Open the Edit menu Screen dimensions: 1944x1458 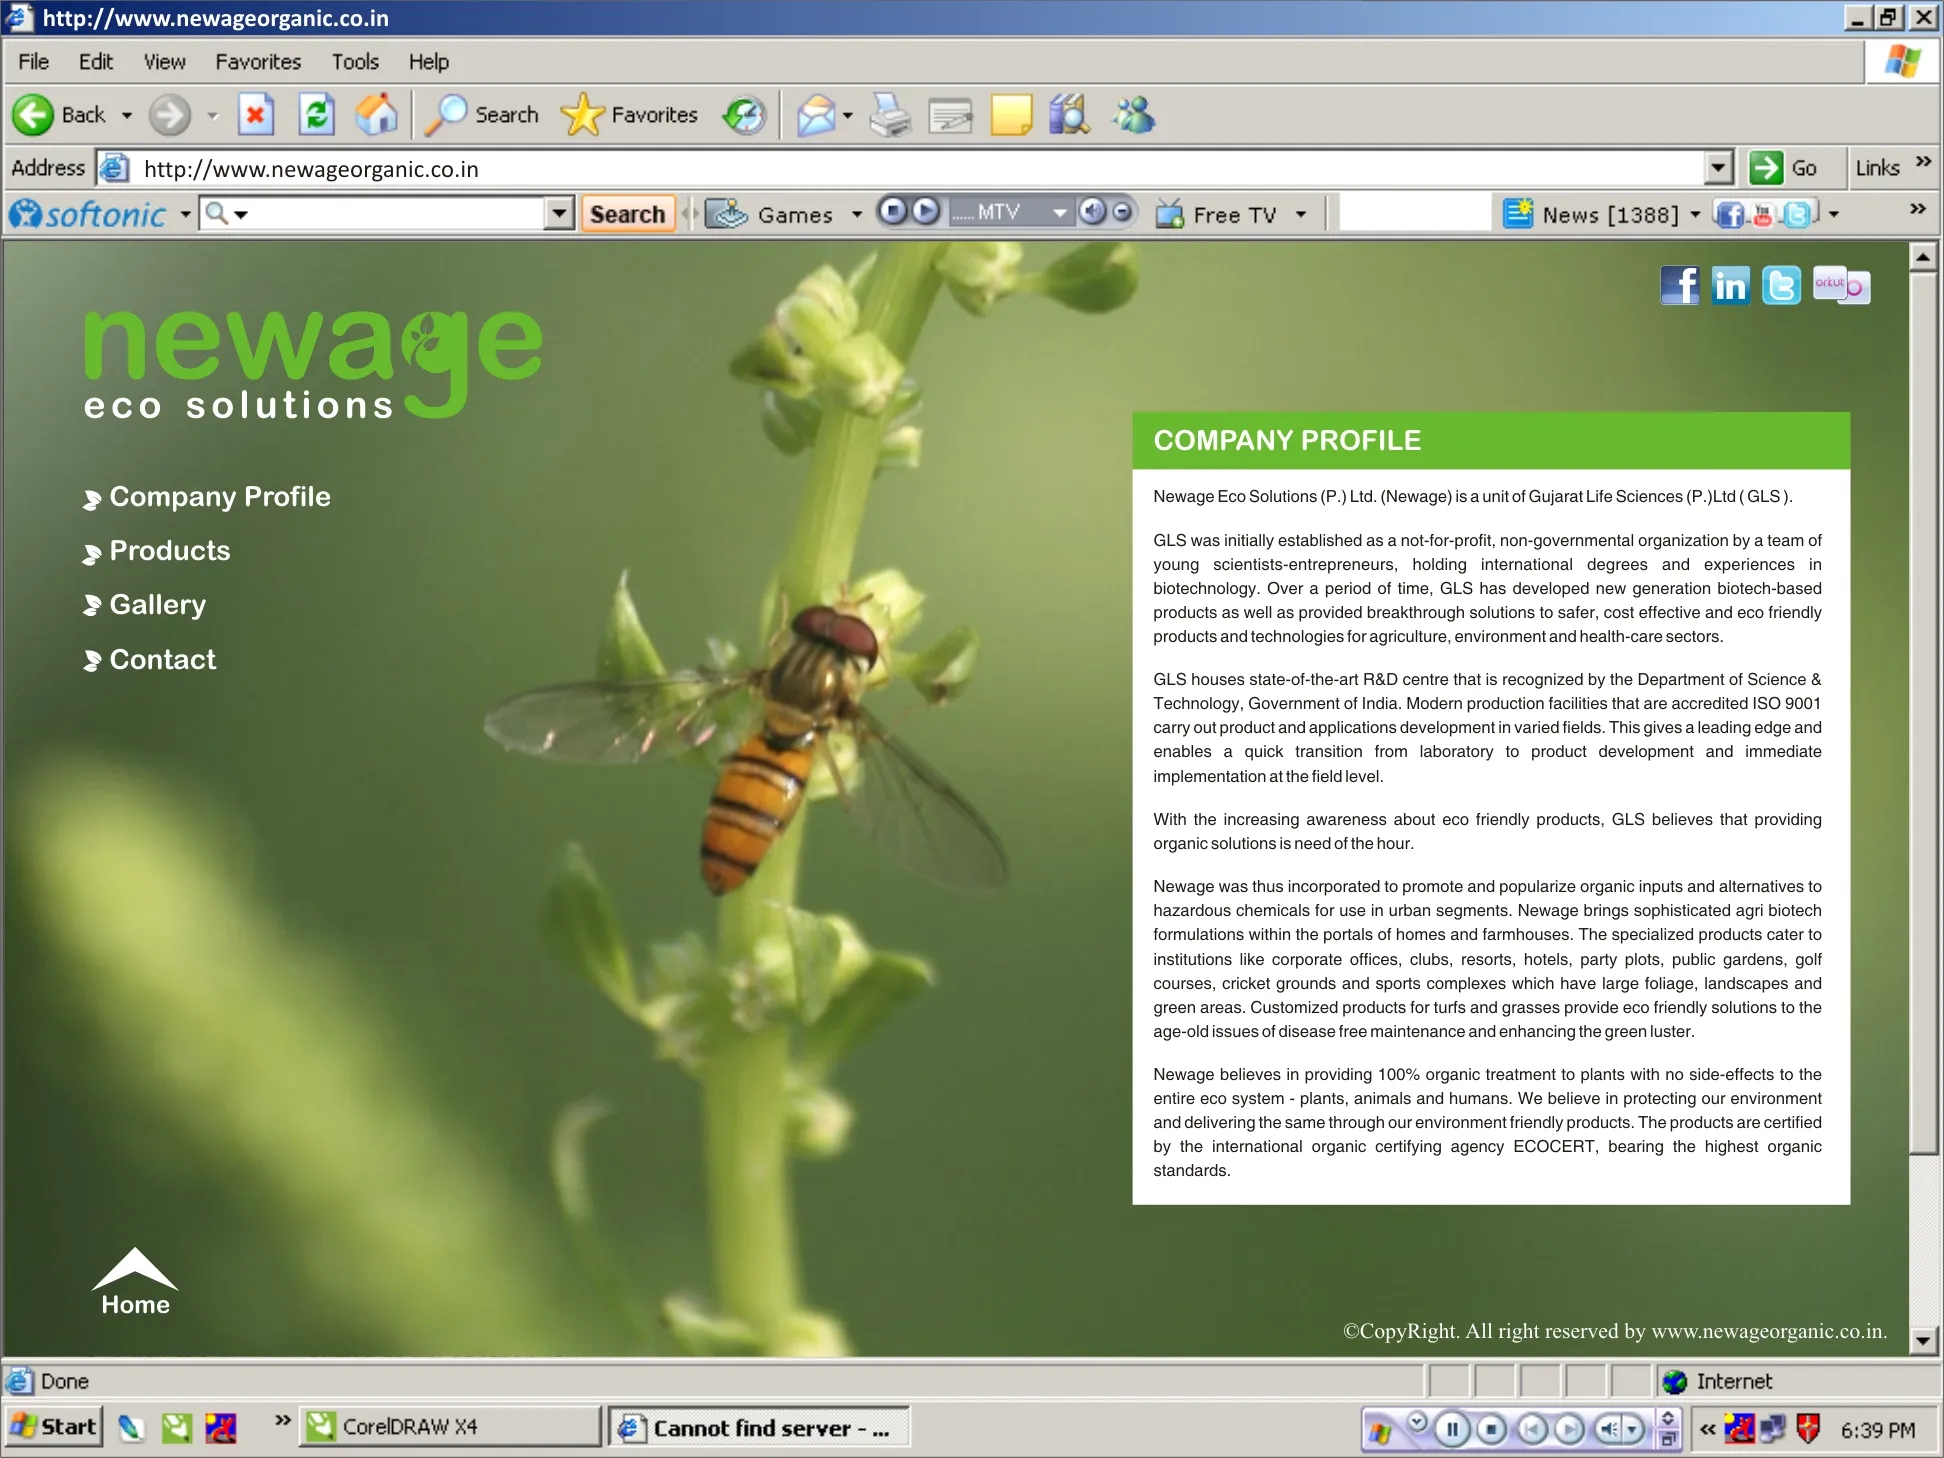(96, 62)
